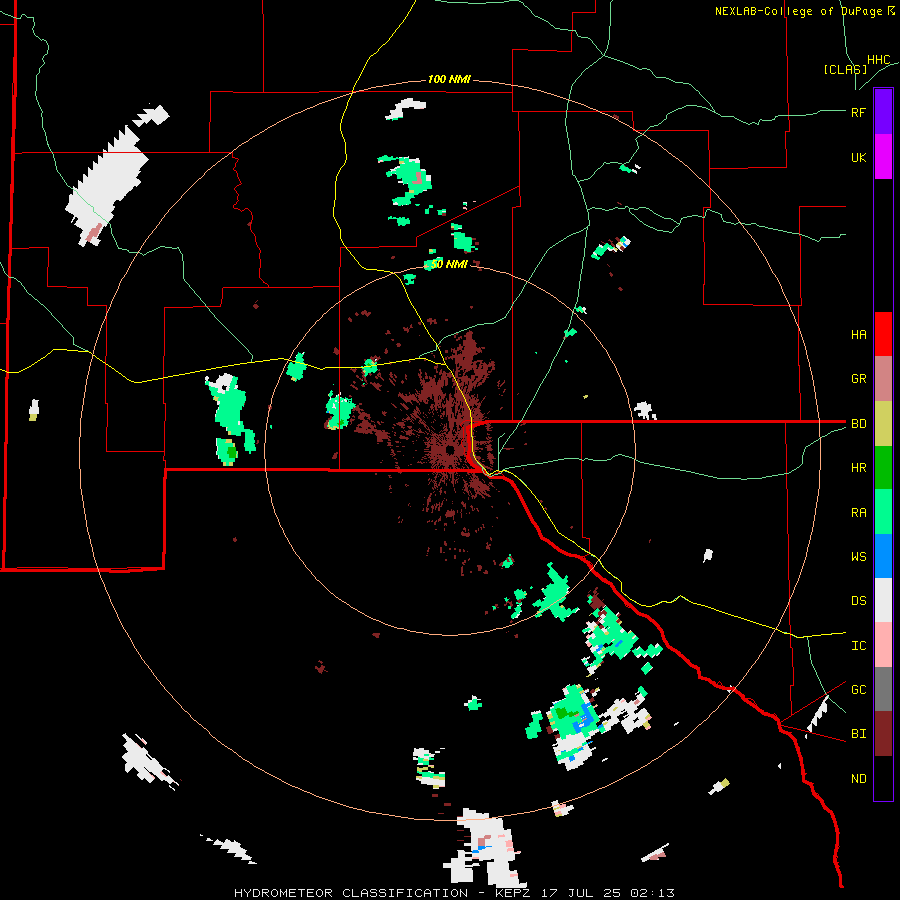Click the ND legend label
Screen dimensions: 900x900
tap(858, 779)
